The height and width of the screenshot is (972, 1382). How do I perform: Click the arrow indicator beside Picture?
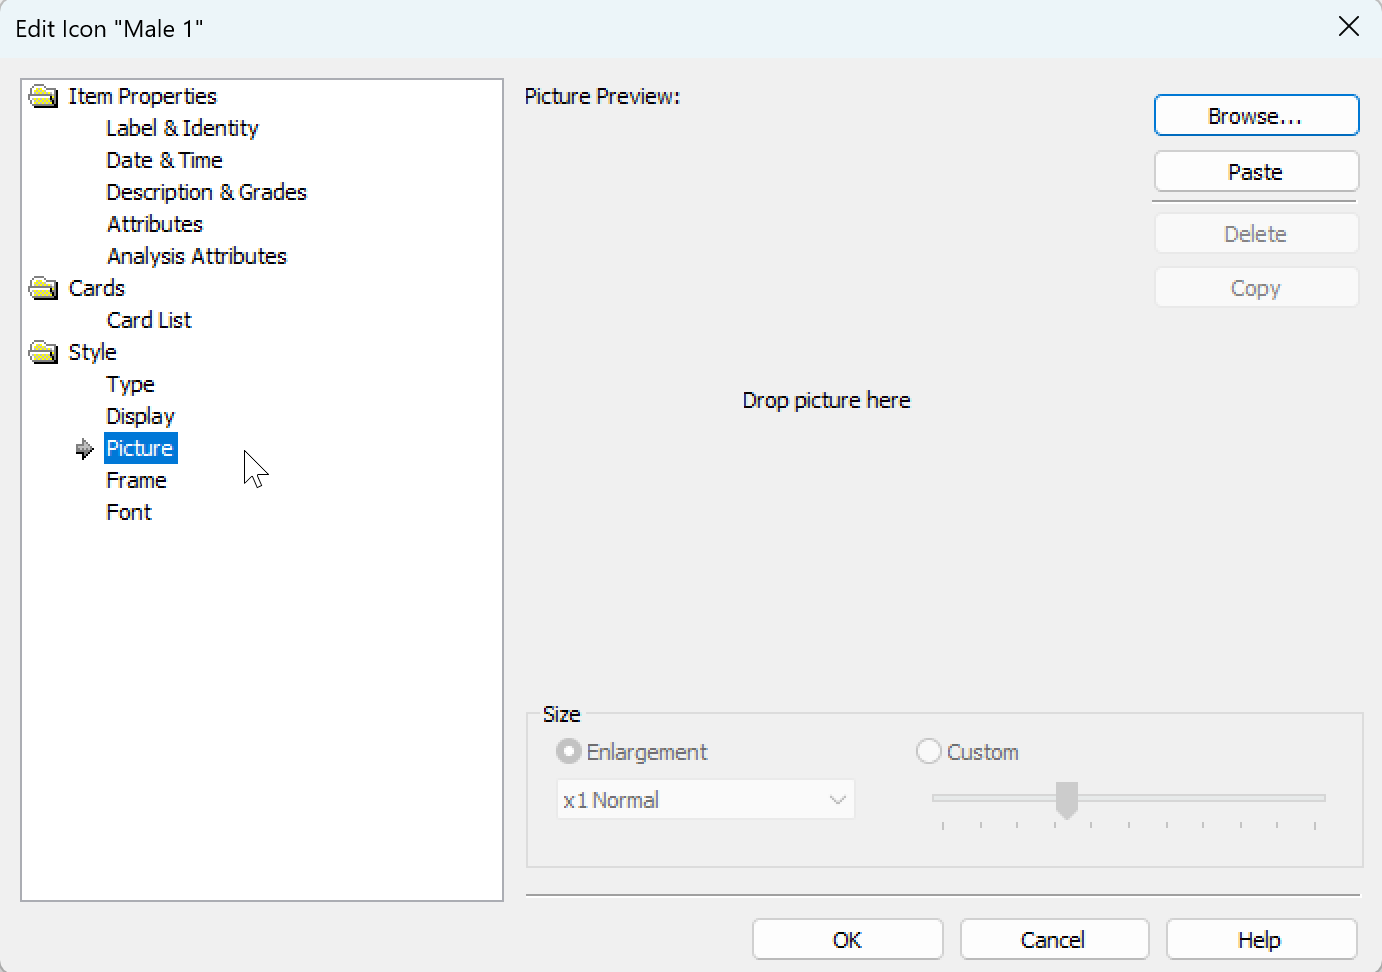tap(85, 448)
